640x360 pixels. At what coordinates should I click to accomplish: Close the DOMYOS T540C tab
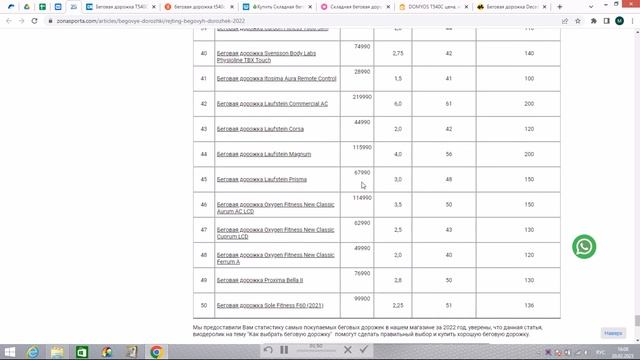click(466, 7)
